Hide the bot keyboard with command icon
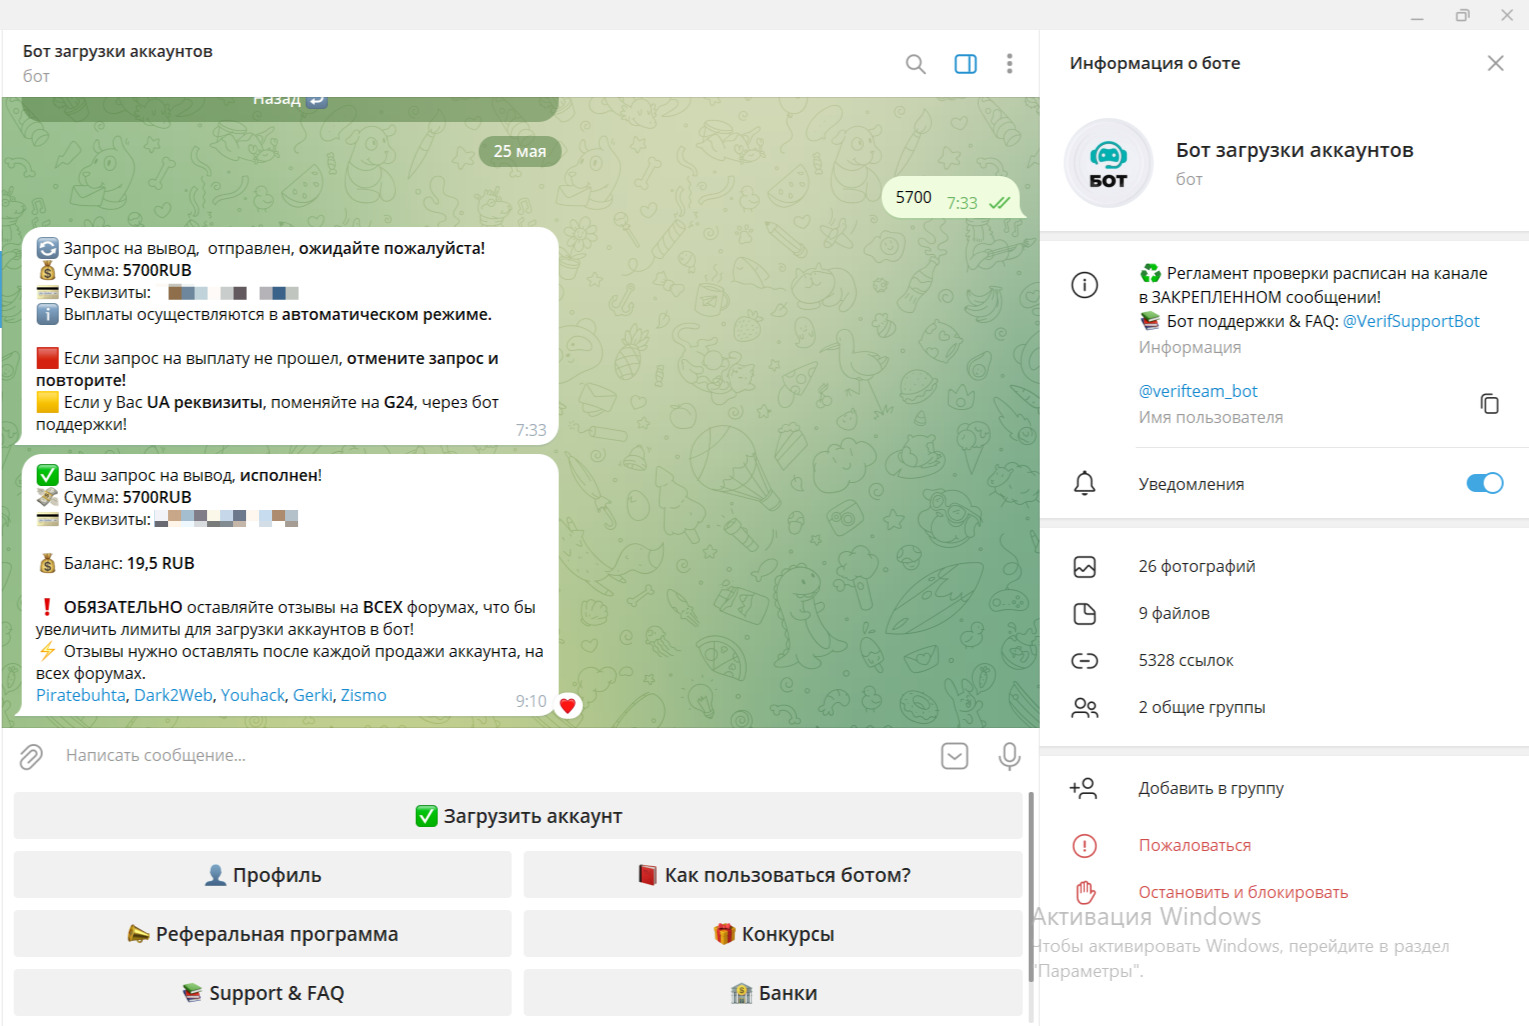 [x=954, y=756]
